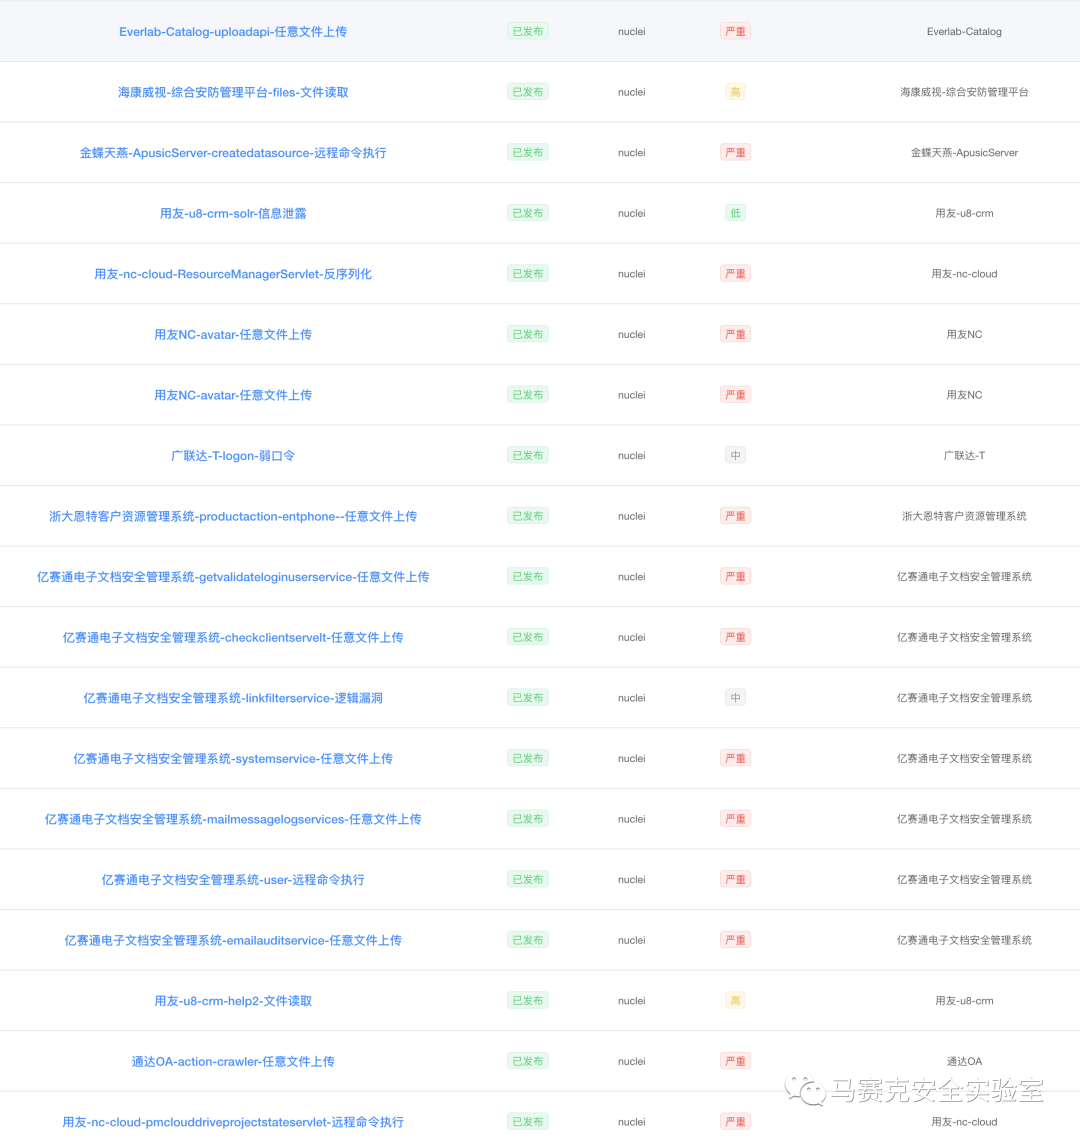Open 用友-nc-cloud-pmclouddriveprojectstateservlet-远程命令执行 link
Screen dimensions: 1080x1138
point(233,1123)
